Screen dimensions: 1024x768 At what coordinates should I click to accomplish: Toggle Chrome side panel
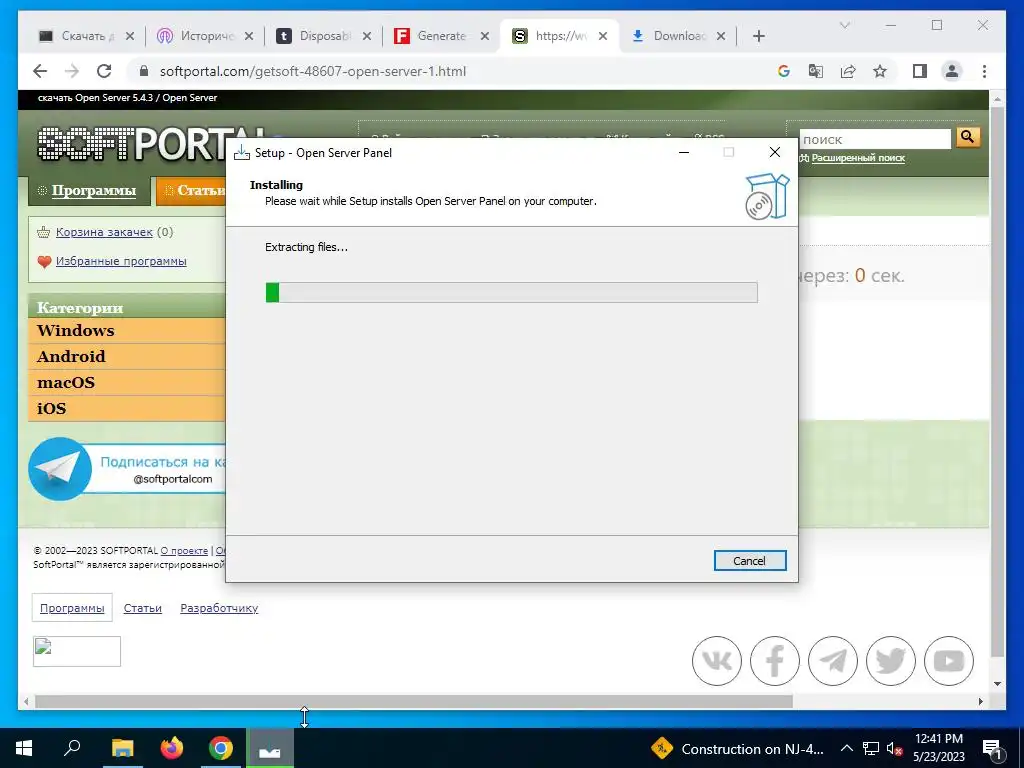[x=920, y=71]
